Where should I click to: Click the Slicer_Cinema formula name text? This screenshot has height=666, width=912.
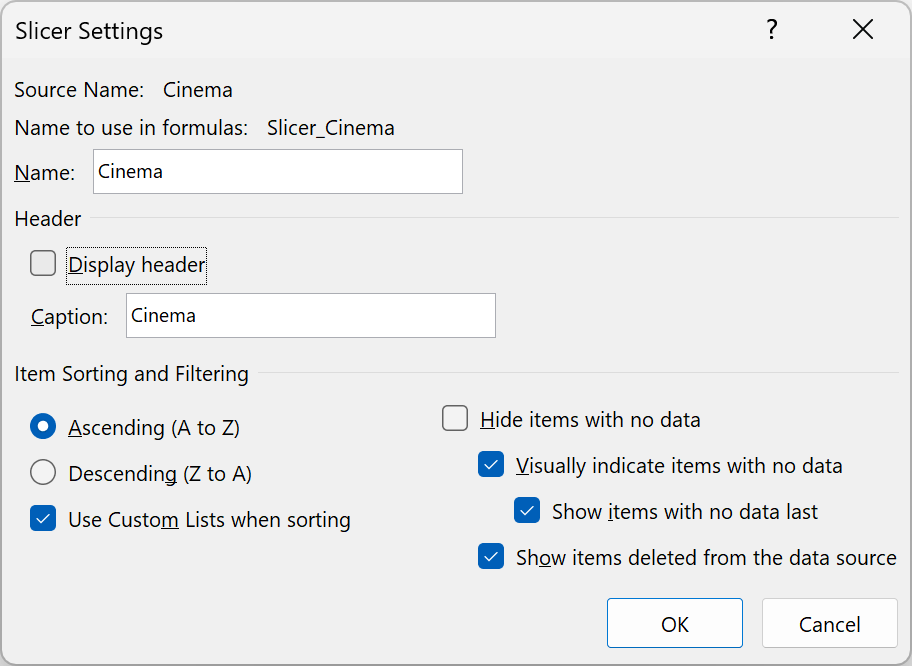pos(330,127)
